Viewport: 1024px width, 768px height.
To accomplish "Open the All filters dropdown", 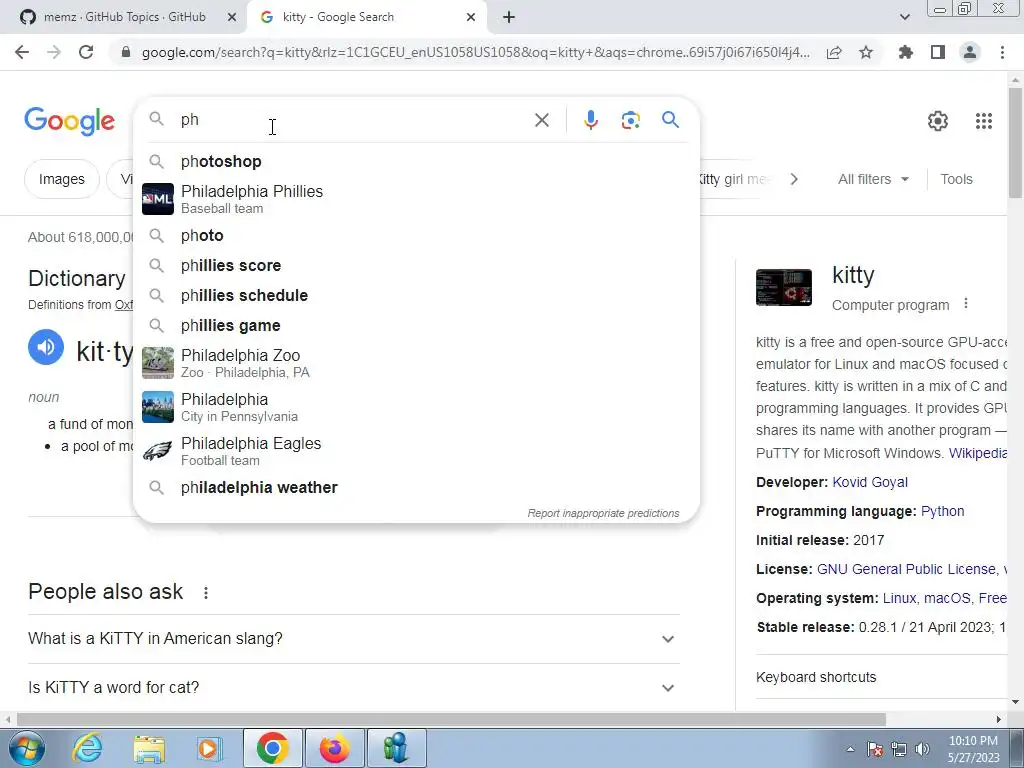I will (x=873, y=179).
